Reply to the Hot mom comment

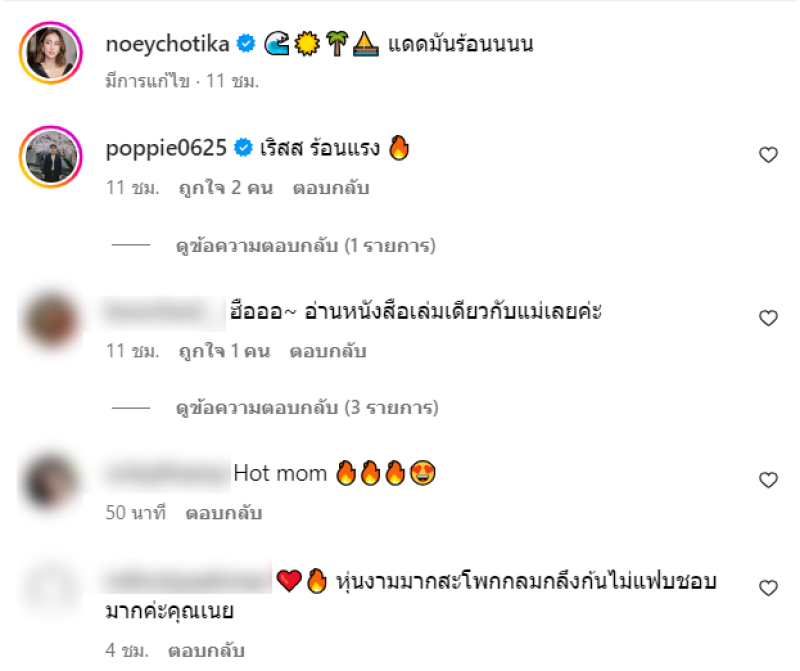[223, 513]
